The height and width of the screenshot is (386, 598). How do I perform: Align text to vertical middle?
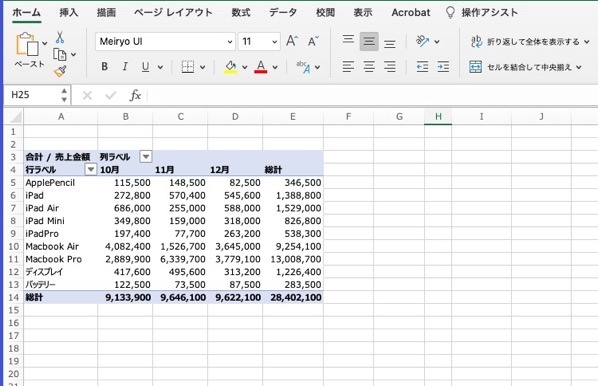tap(369, 41)
